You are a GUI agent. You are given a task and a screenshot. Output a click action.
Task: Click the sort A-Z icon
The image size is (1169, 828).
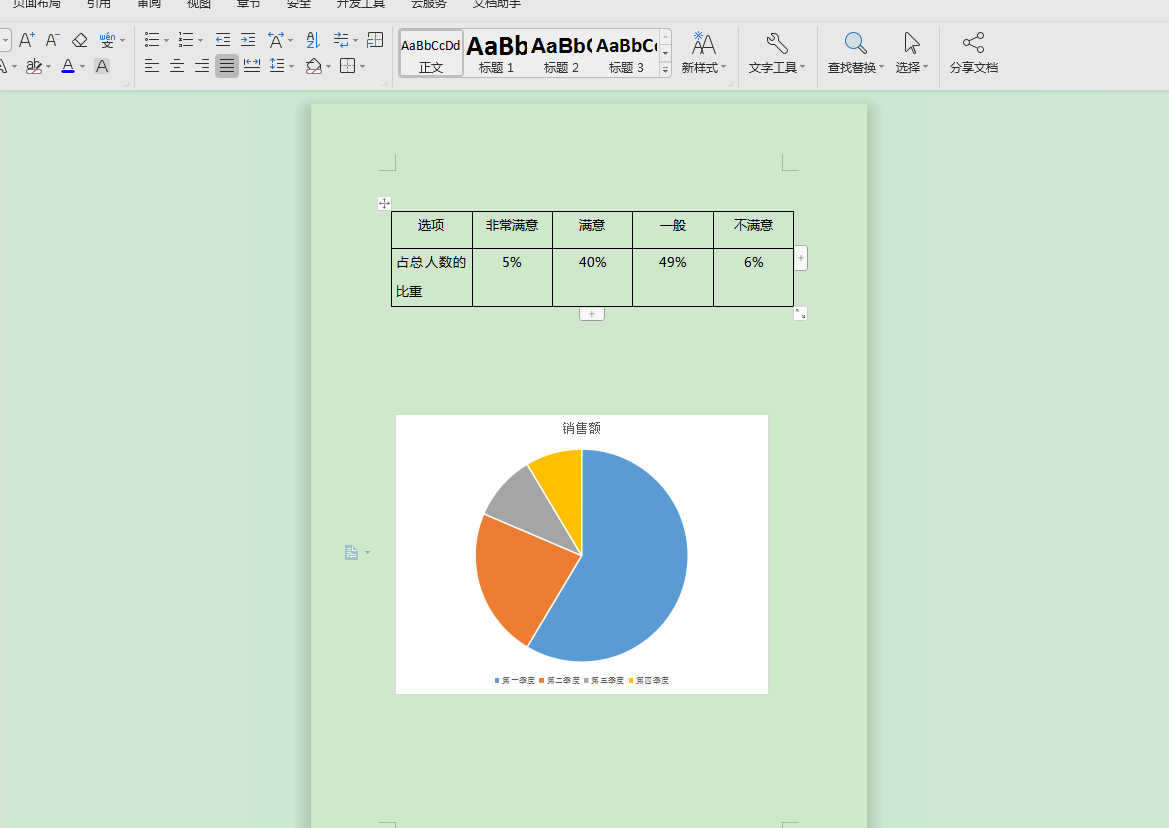point(313,39)
